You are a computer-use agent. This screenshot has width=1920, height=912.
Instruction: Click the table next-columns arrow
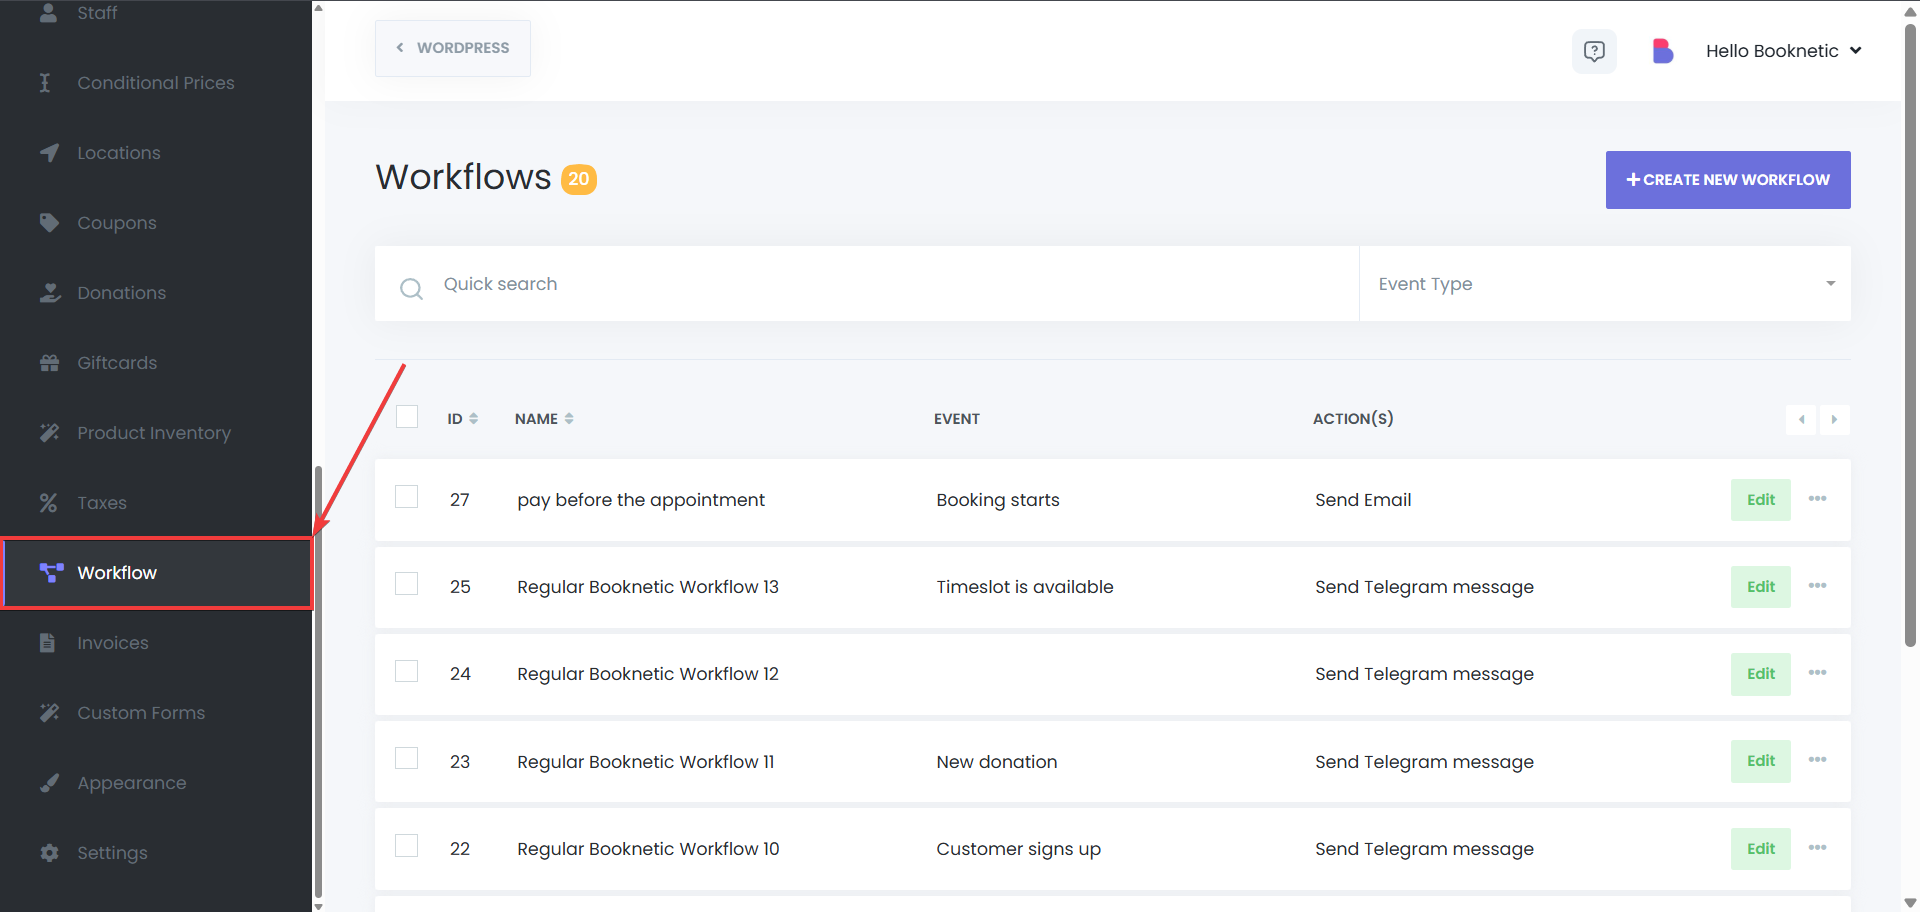tap(1834, 419)
